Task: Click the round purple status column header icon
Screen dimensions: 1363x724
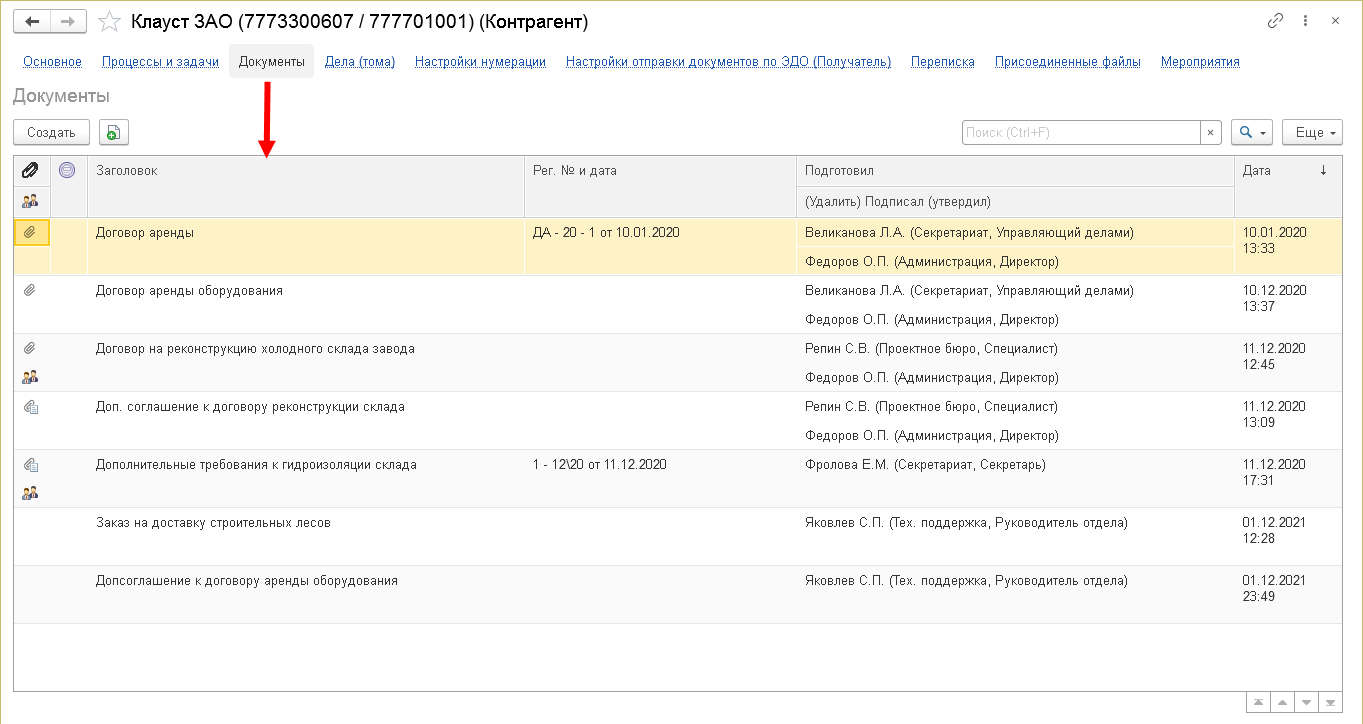Action: click(67, 170)
